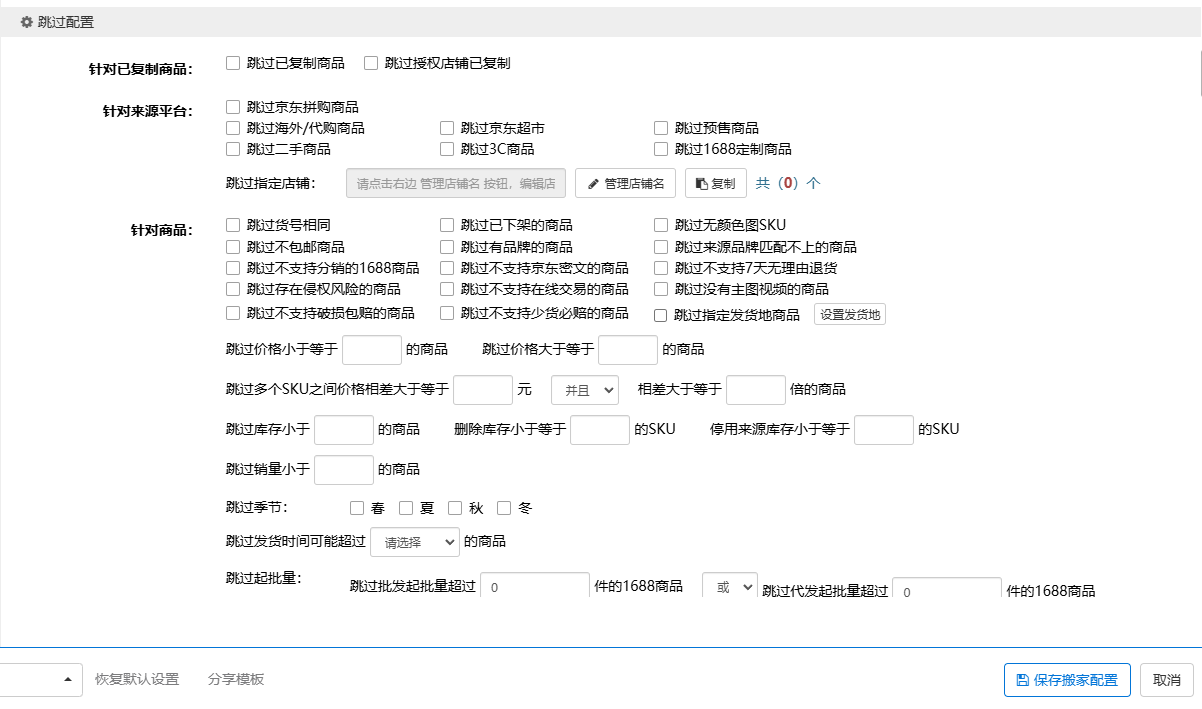The image size is (1202, 709).
Task: Enable 跳过已复制商品 checkbox
Action: pyautogui.click(x=233, y=63)
